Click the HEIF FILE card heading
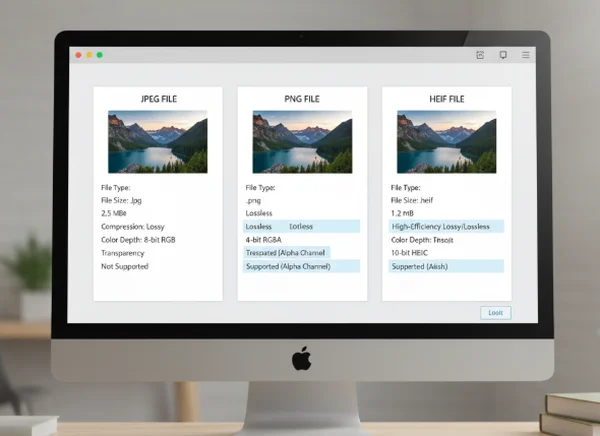Viewport: 600px width, 436px height. click(x=447, y=99)
